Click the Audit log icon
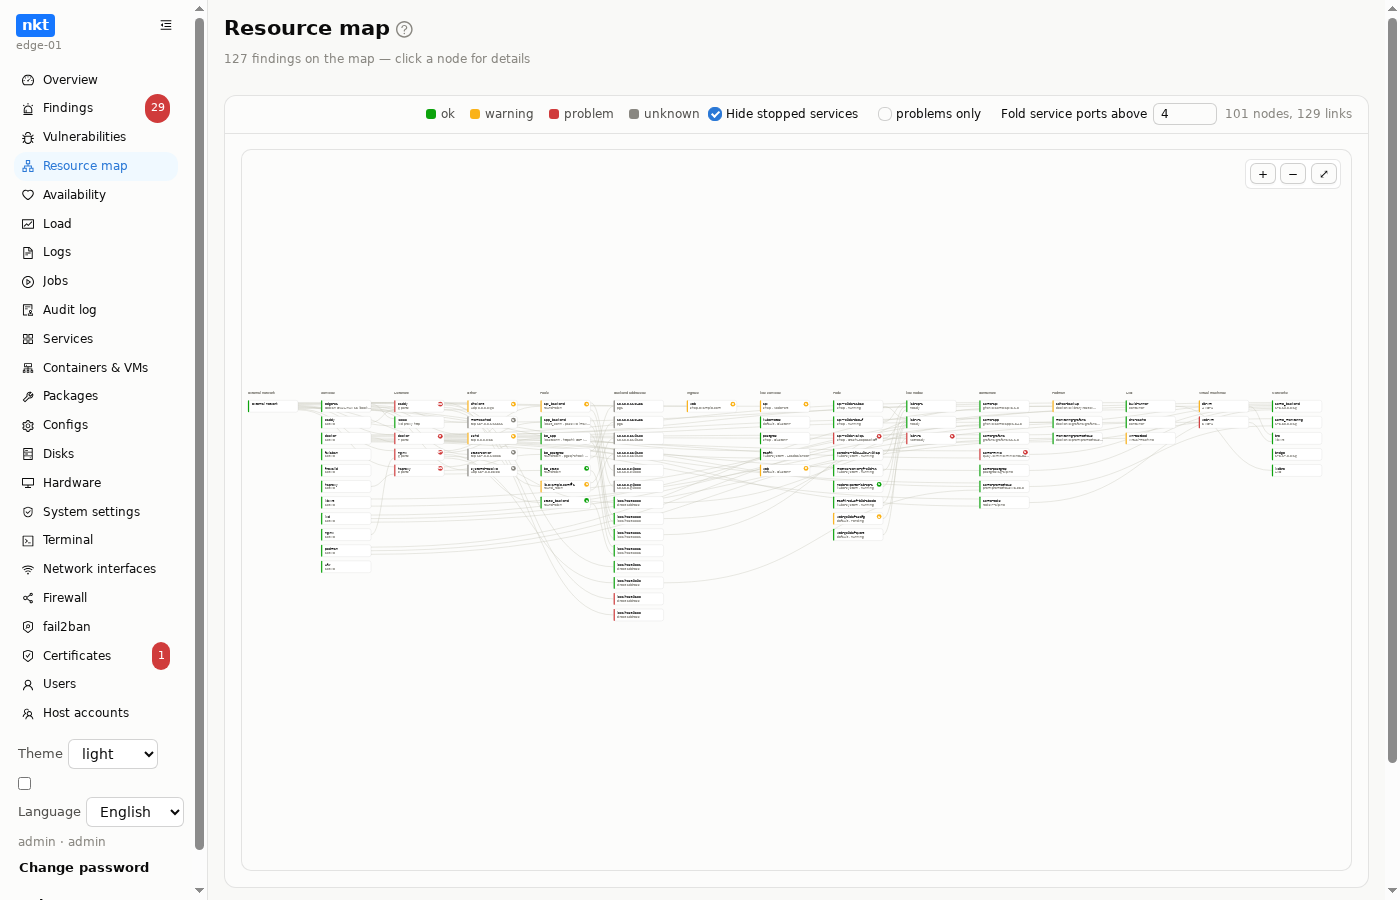The height and width of the screenshot is (900, 1400). [x=28, y=310]
